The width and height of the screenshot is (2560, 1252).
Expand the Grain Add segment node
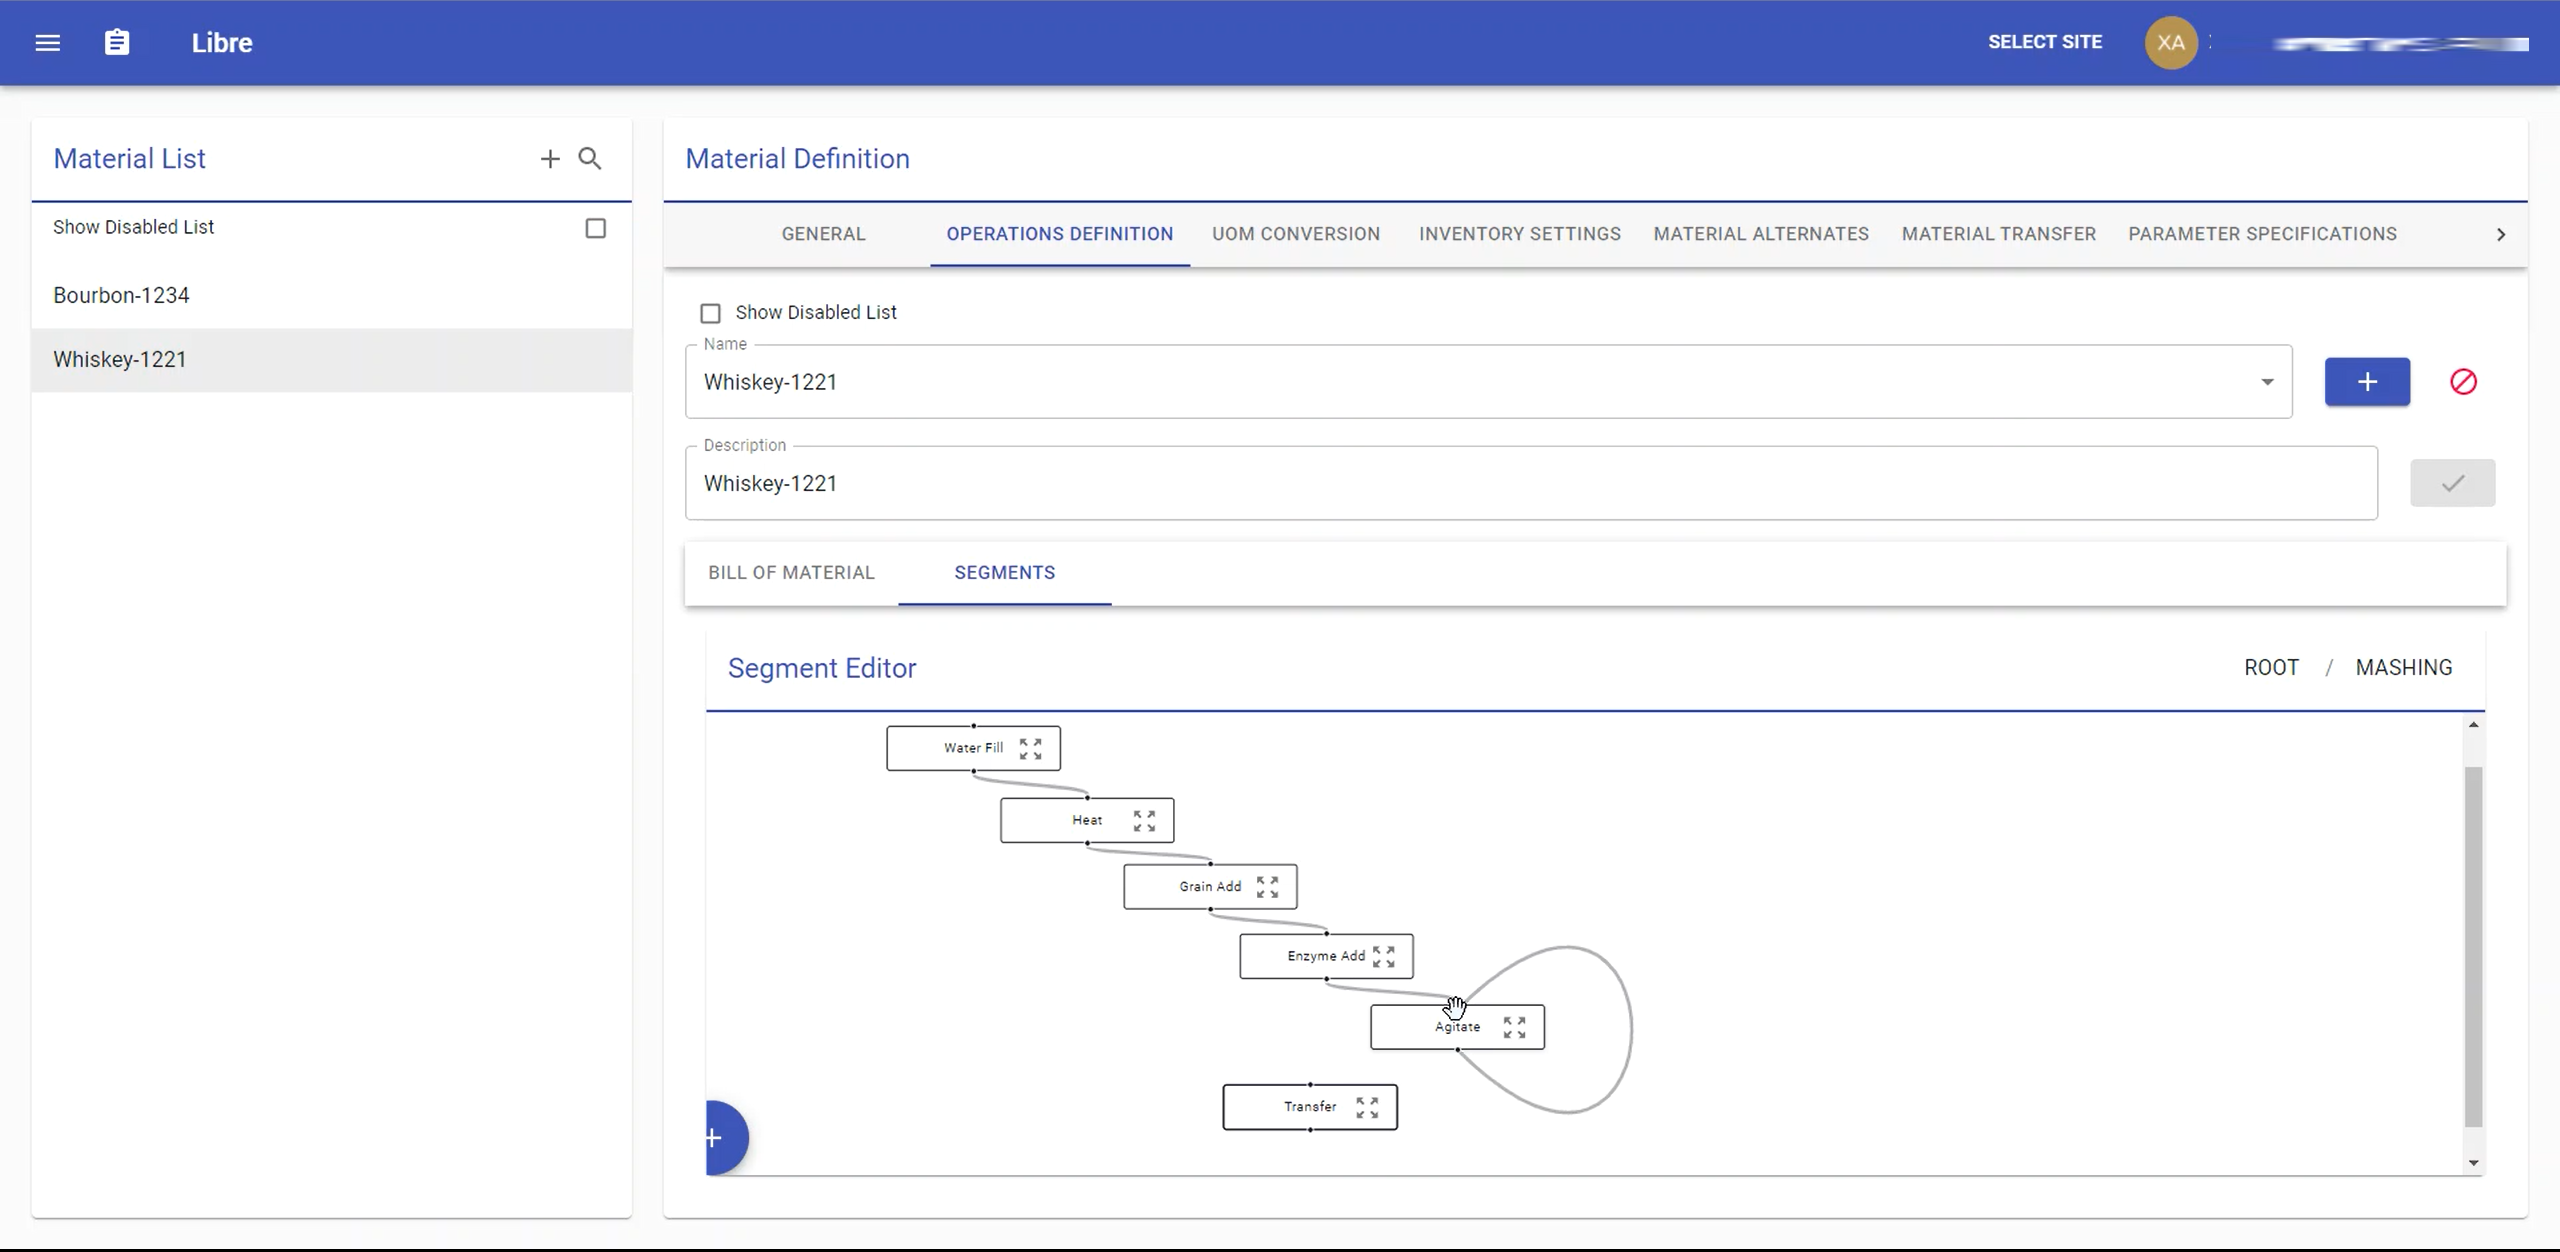[1267, 887]
